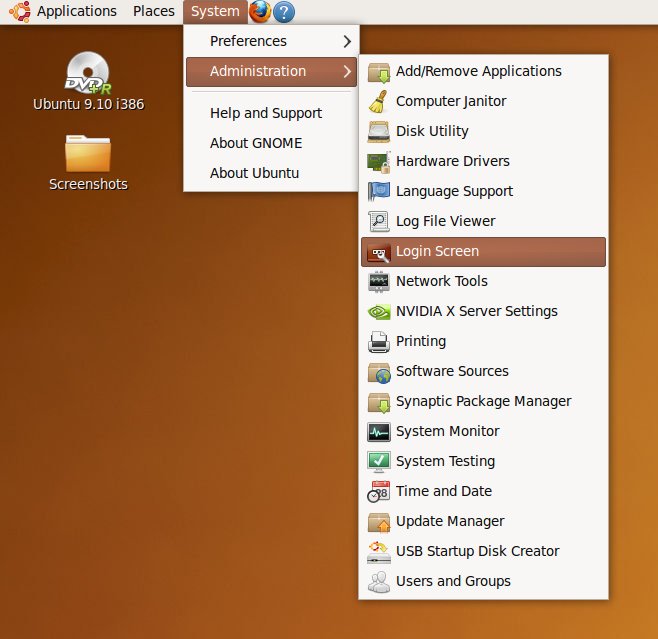
Task: Click the System Monitor label
Action: coord(448,431)
